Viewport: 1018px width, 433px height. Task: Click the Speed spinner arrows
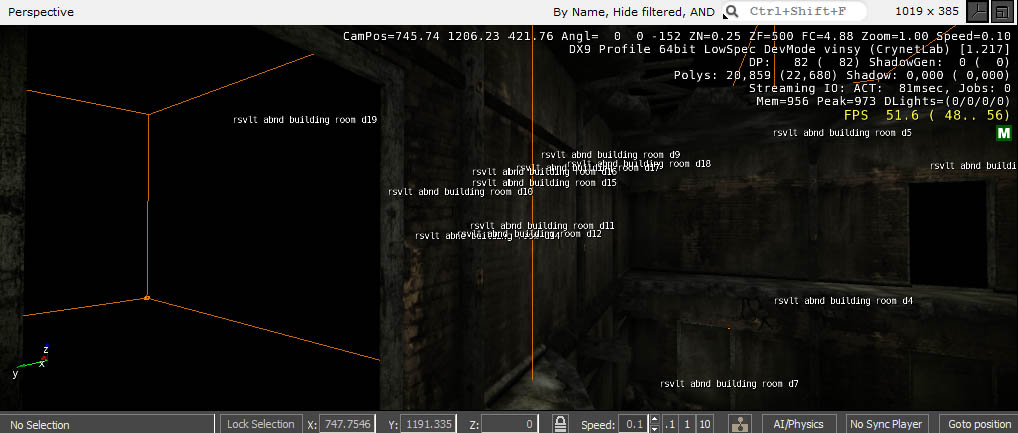(x=654, y=425)
